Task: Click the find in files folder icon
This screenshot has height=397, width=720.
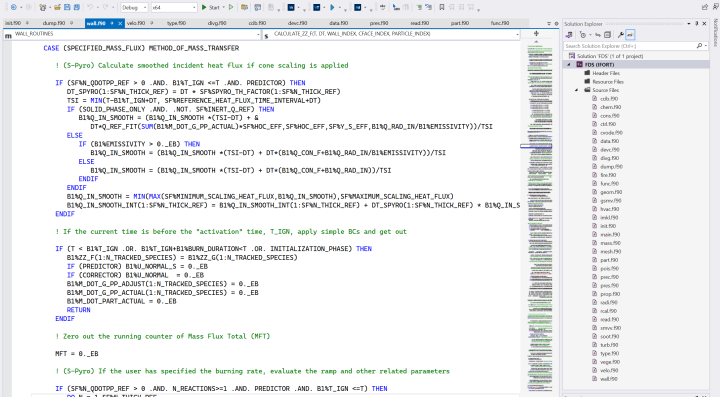Action: (x=244, y=7)
